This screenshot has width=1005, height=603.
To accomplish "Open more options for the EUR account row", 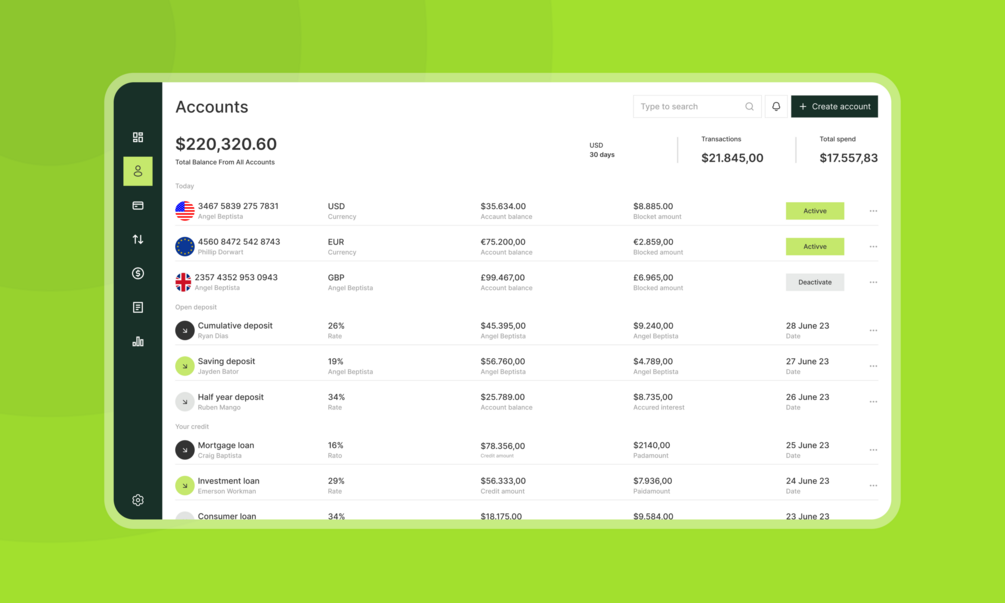I will tap(873, 247).
